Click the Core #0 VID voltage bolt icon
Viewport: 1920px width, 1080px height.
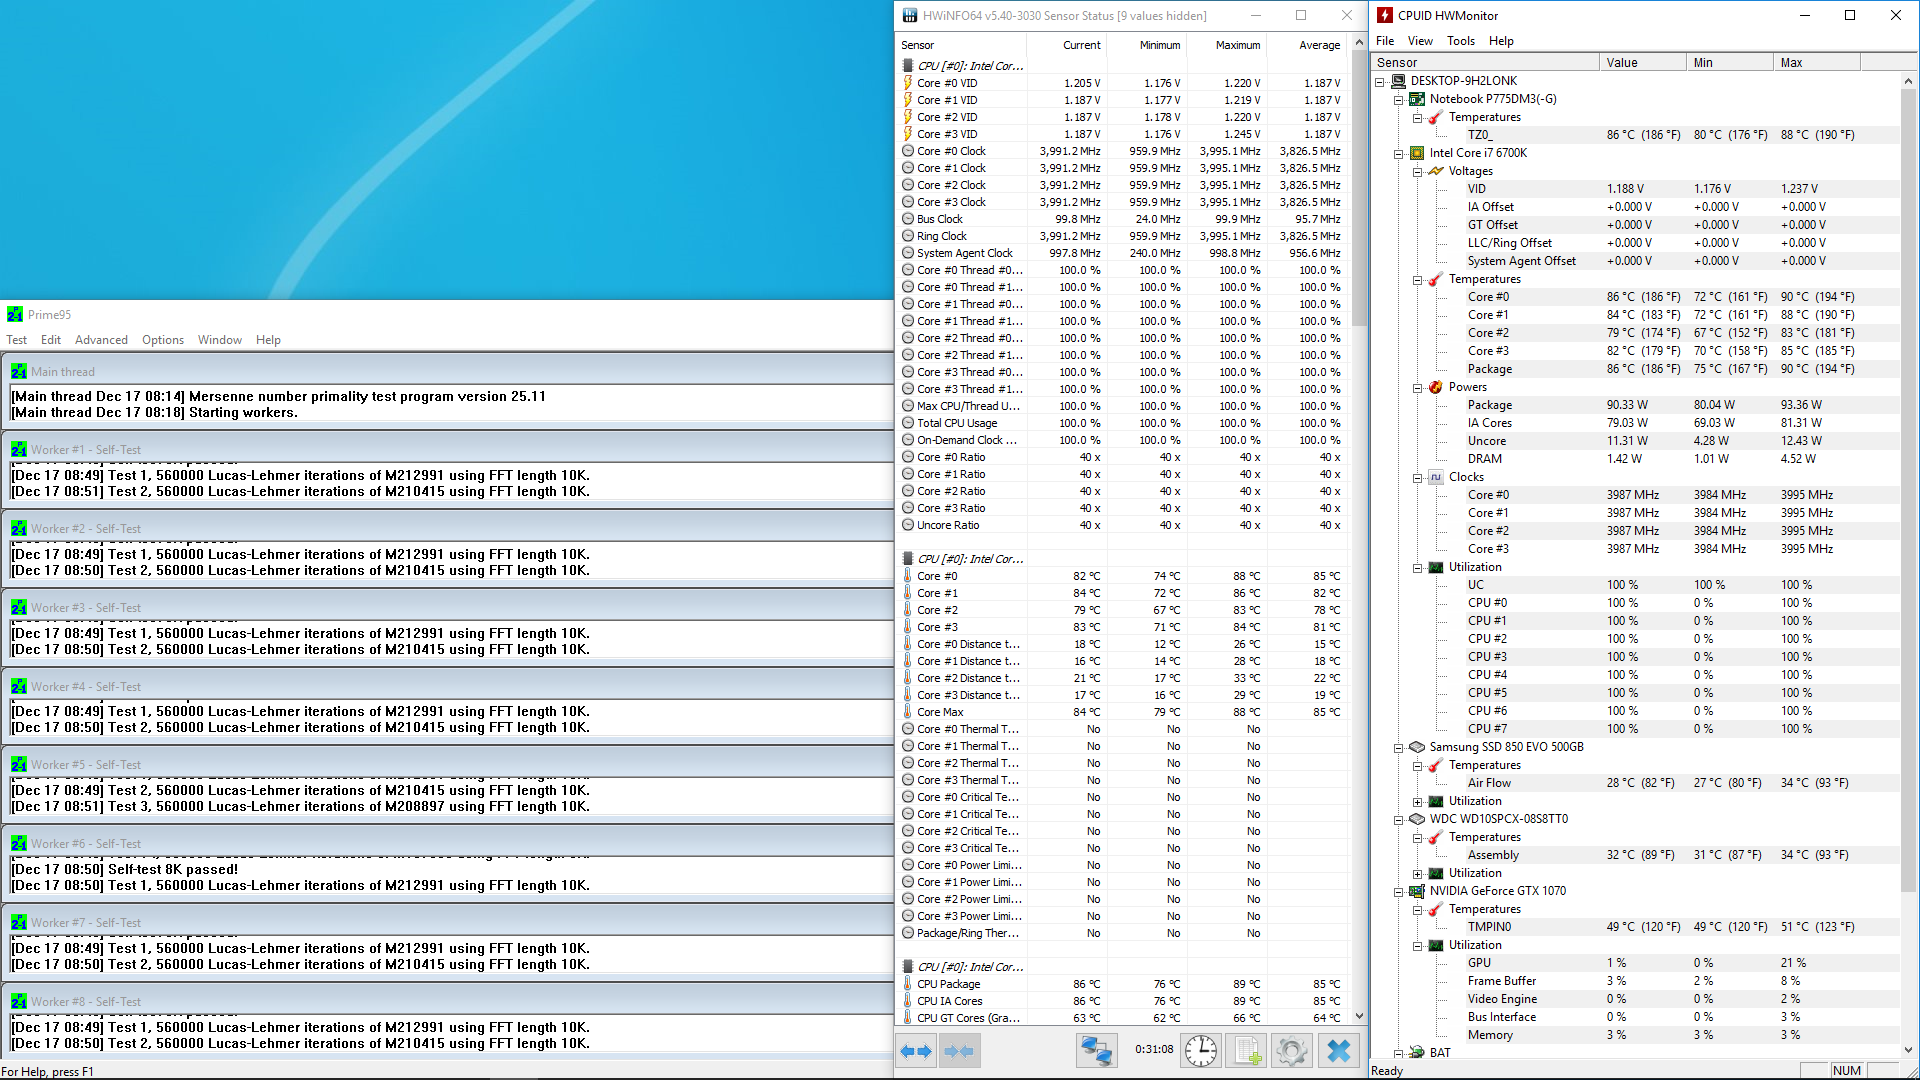(x=908, y=83)
